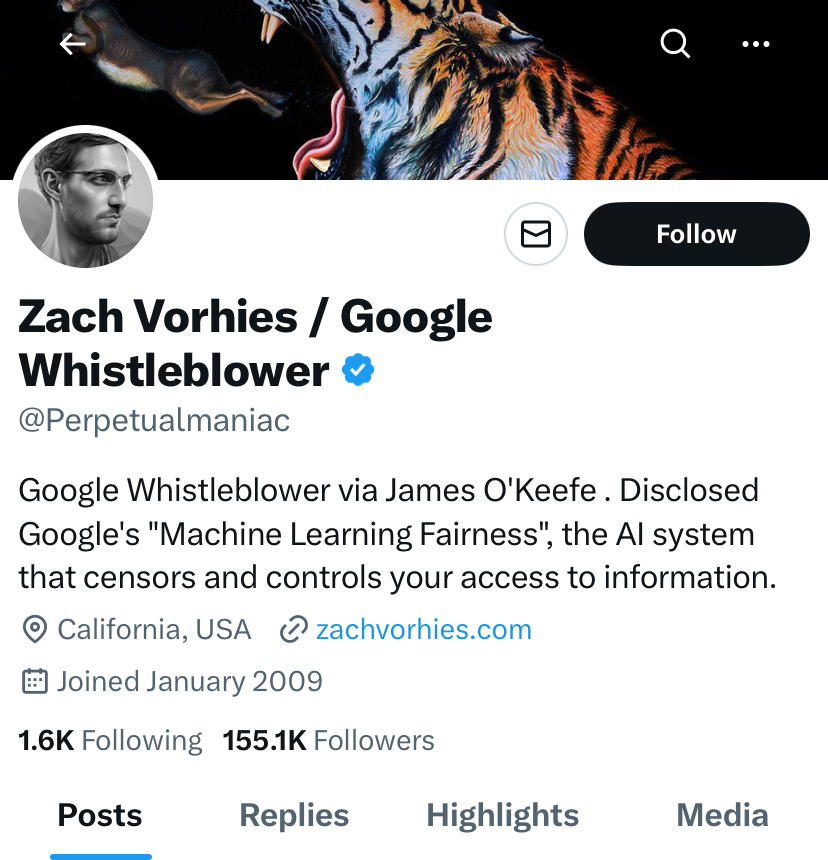Viewport: 828px width, 860px height.
Task: Open search with the magnifier icon
Action: [675, 43]
